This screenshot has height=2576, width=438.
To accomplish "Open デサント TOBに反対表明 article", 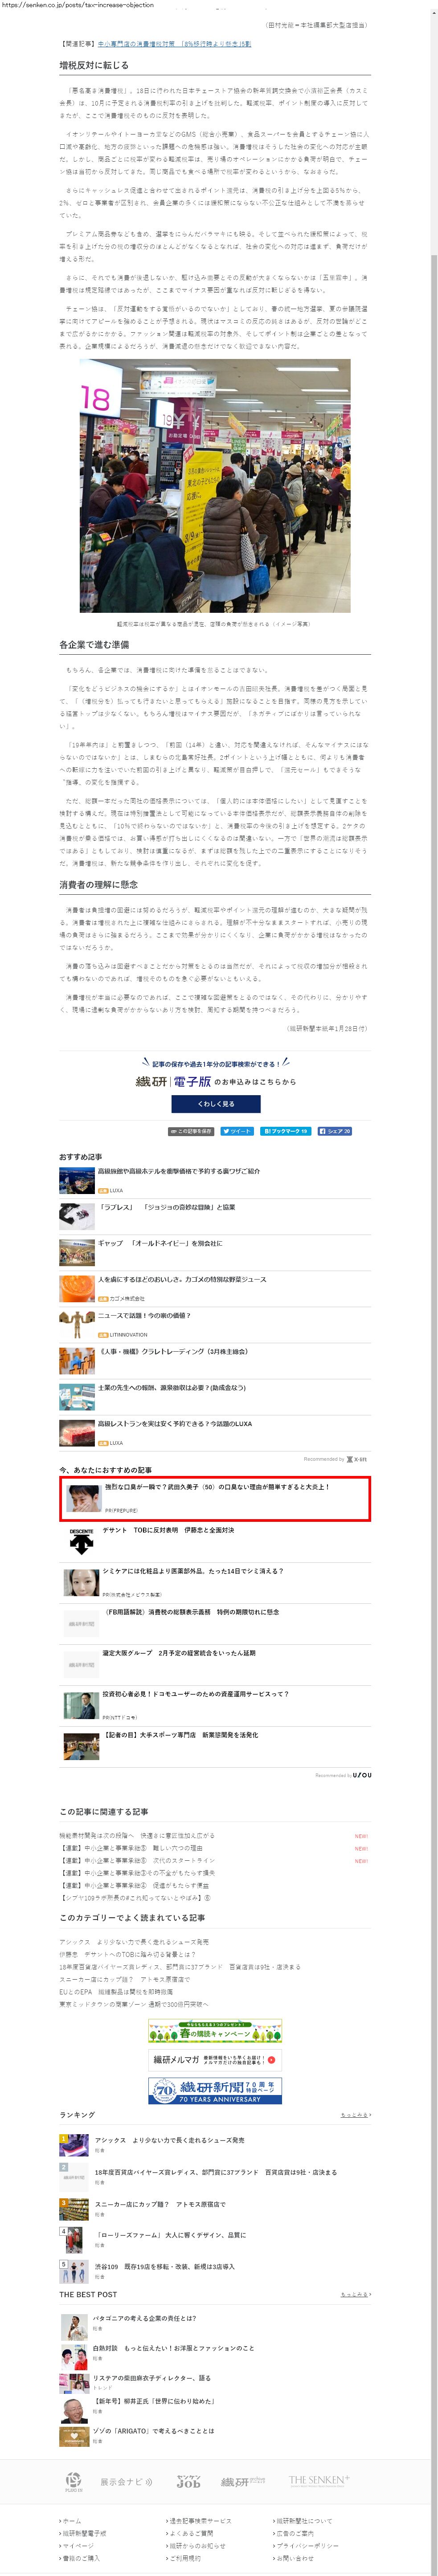I will (x=168, y=1530).
